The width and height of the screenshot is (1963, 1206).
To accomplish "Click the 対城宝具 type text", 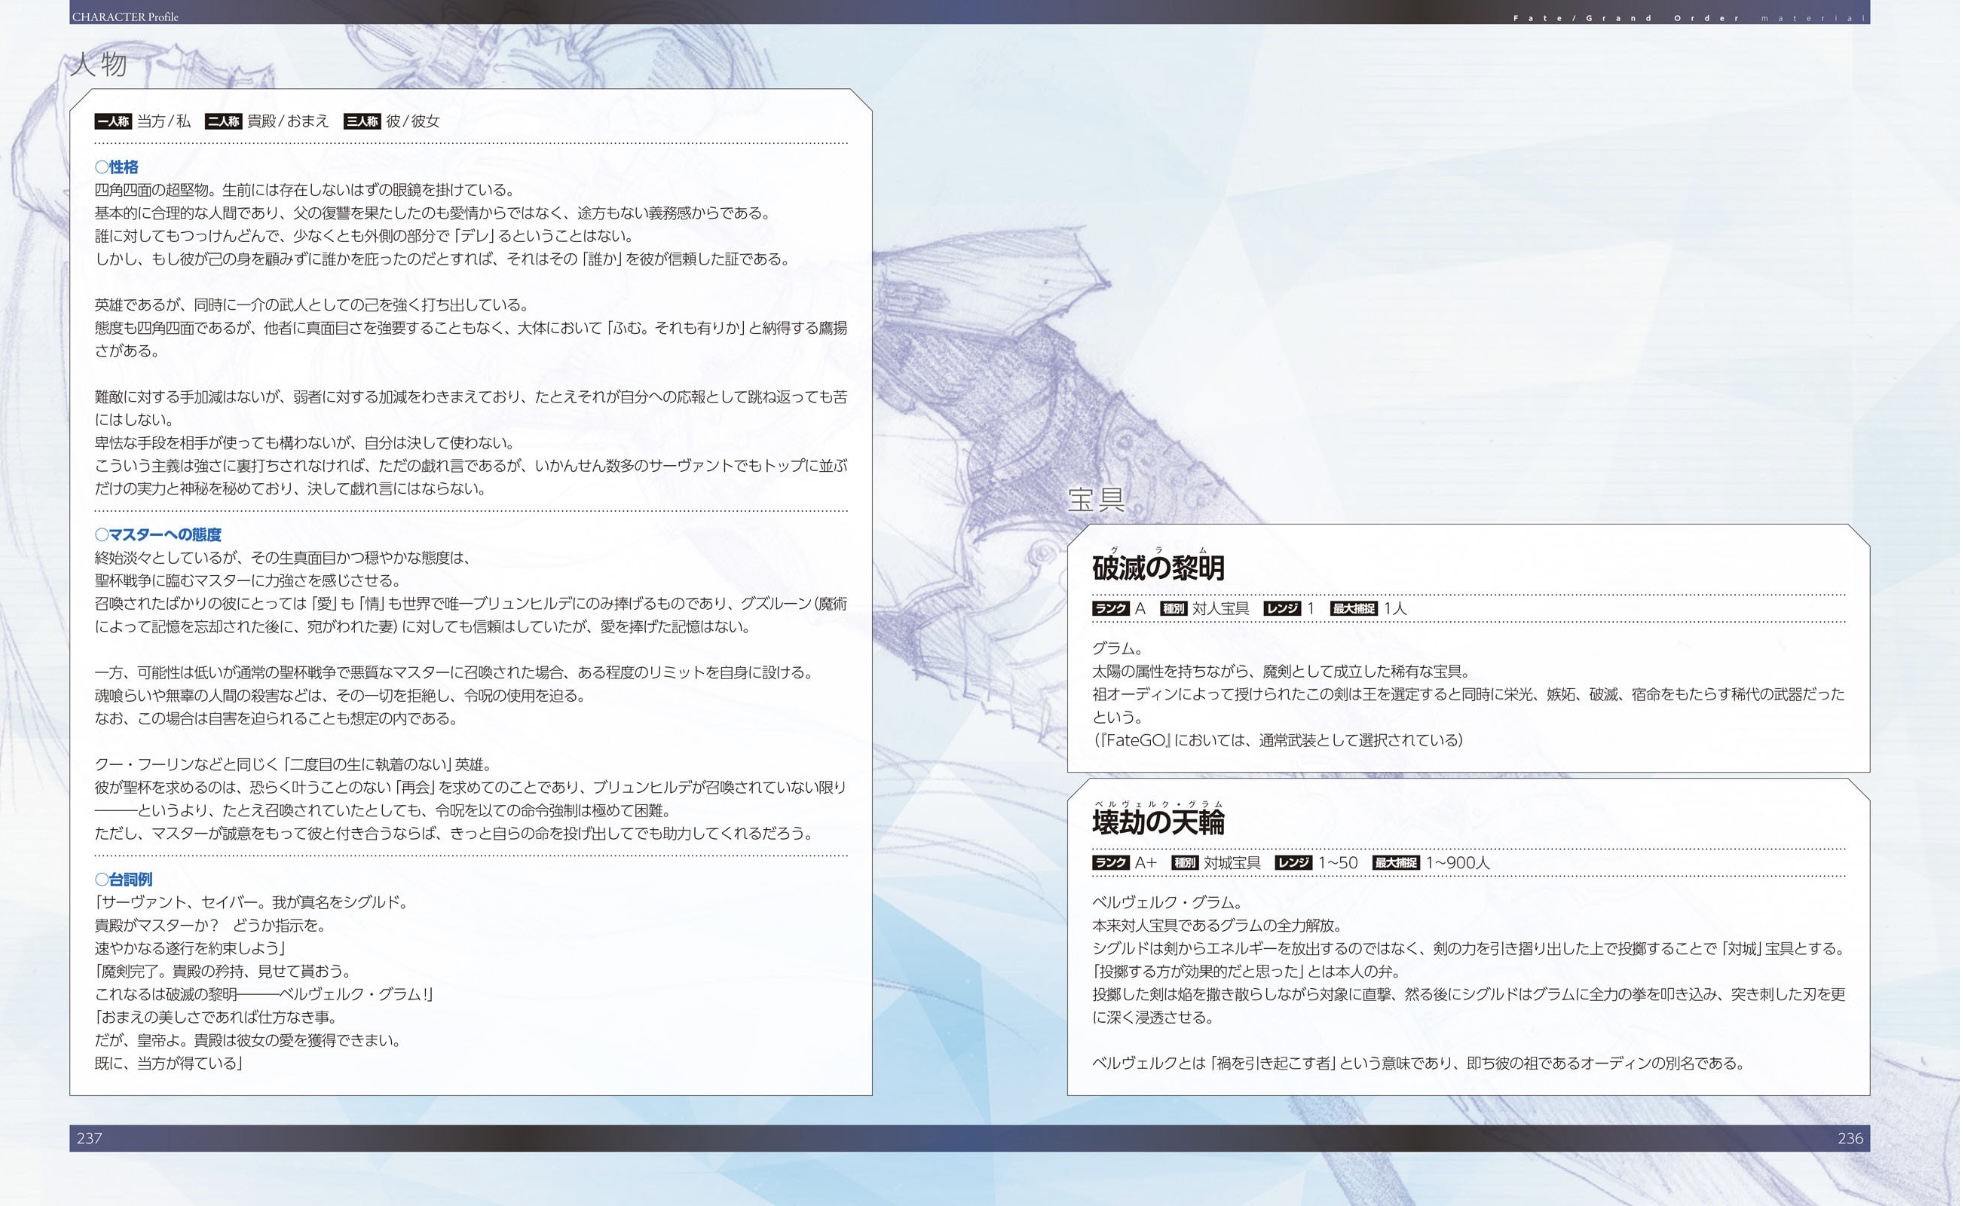I will 1231,862.
